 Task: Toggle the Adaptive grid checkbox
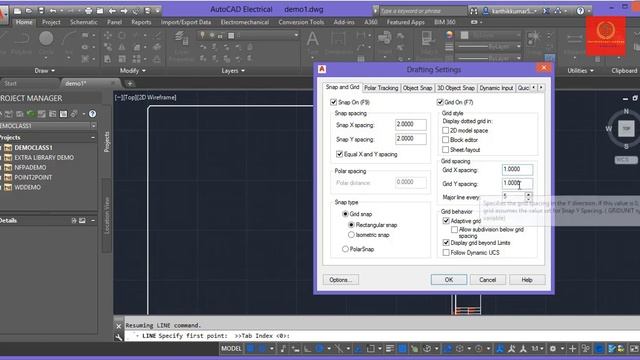coord(446,221)
